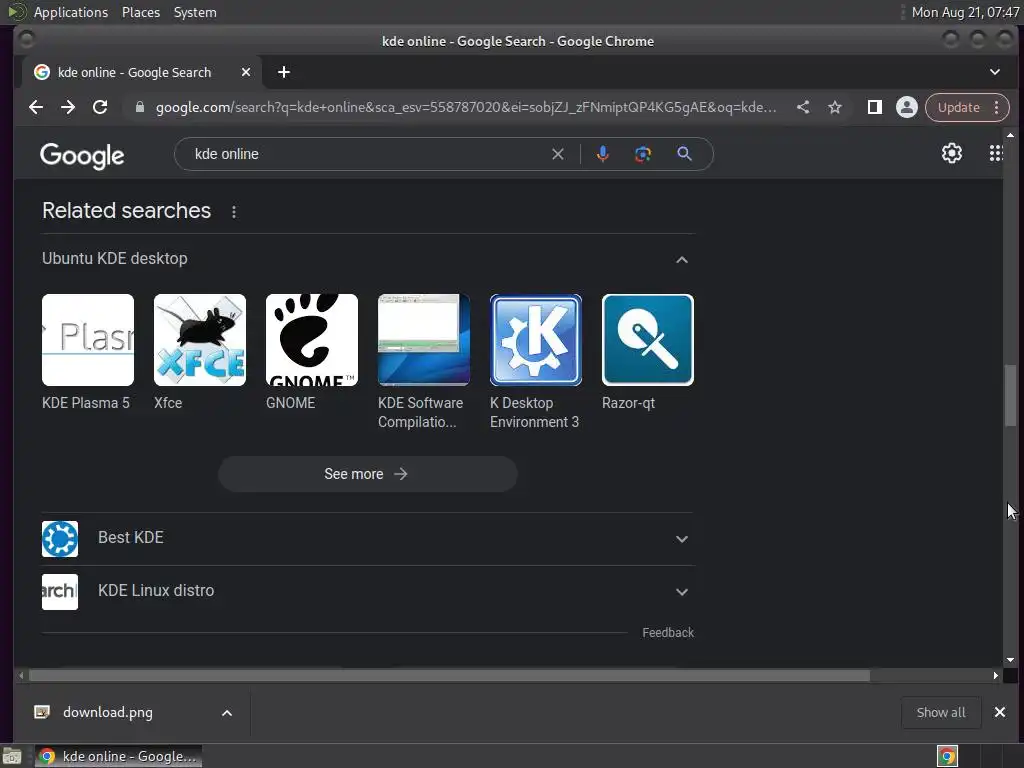Close the downloads bar
The width and height of the screenshot is (1024, 768).
(1000, 712)
